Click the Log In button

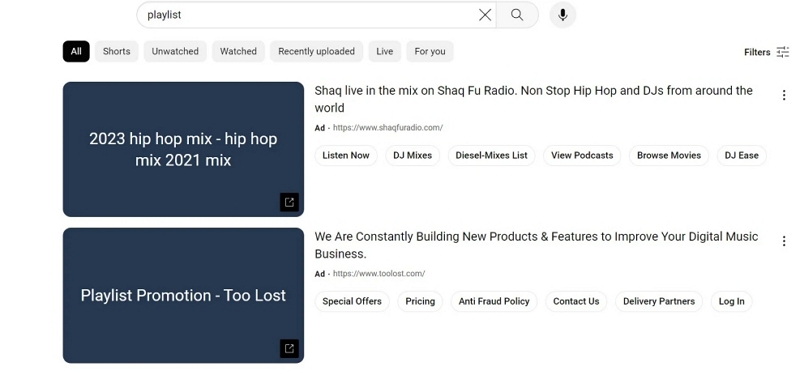(732, 302)
